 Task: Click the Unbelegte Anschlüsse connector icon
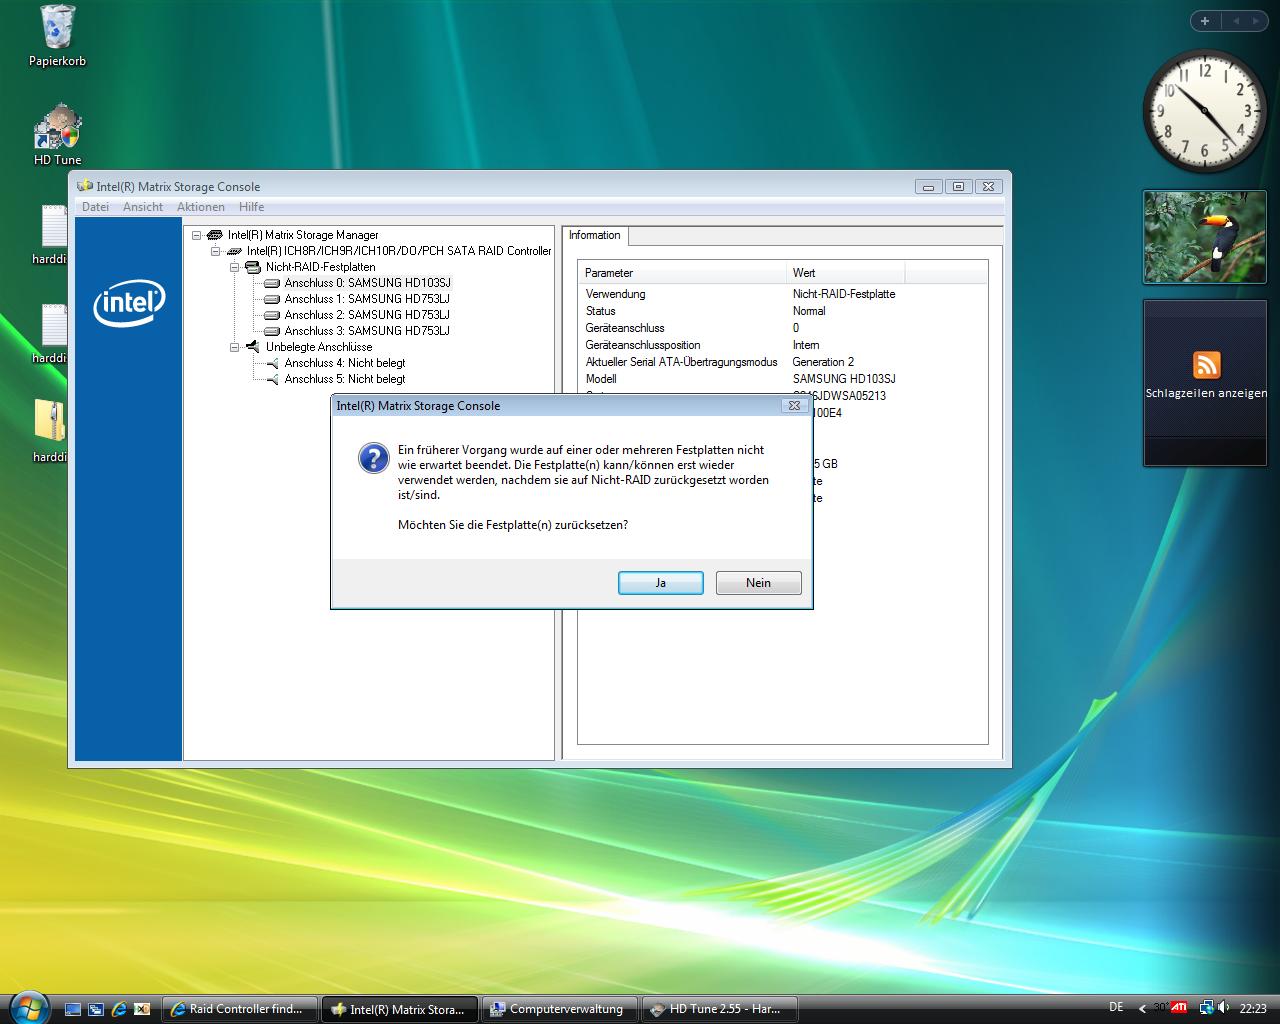coord(252,347)
